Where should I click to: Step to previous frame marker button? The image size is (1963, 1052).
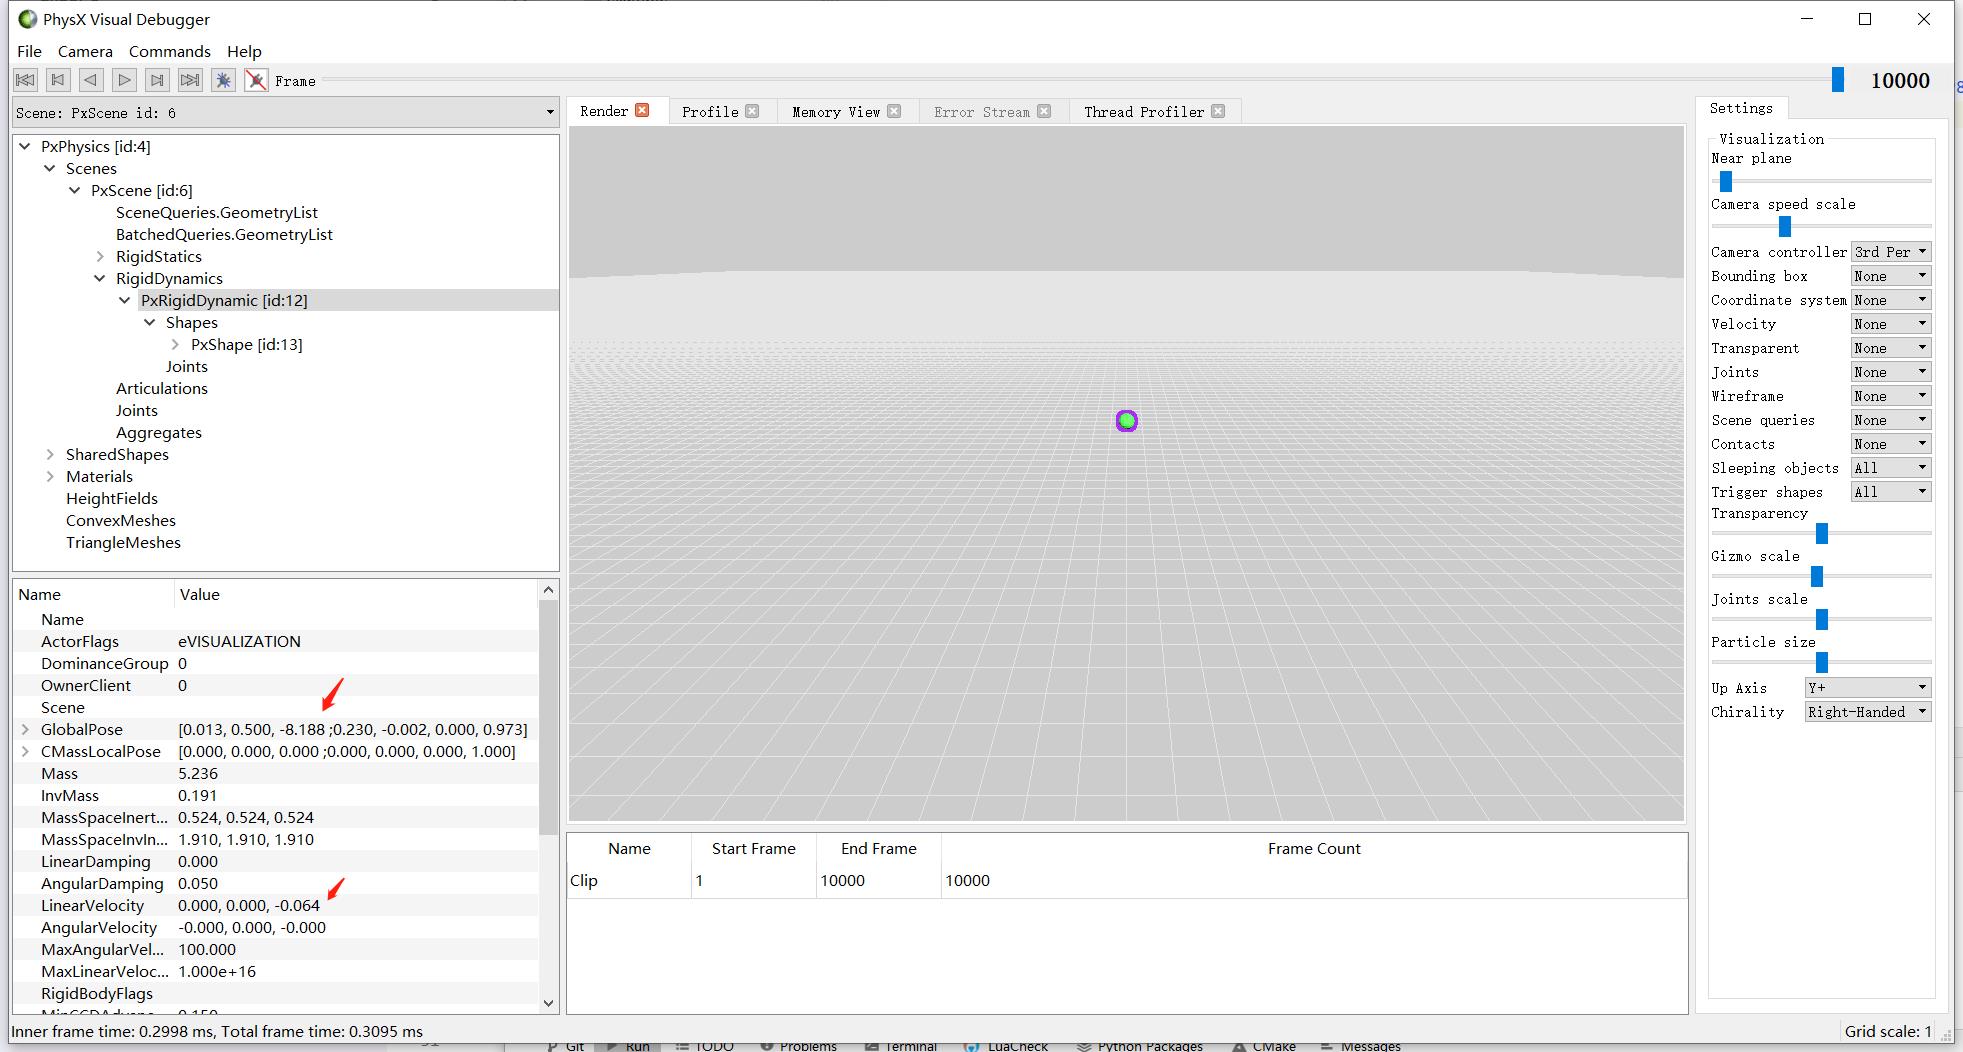click(59, 80)
